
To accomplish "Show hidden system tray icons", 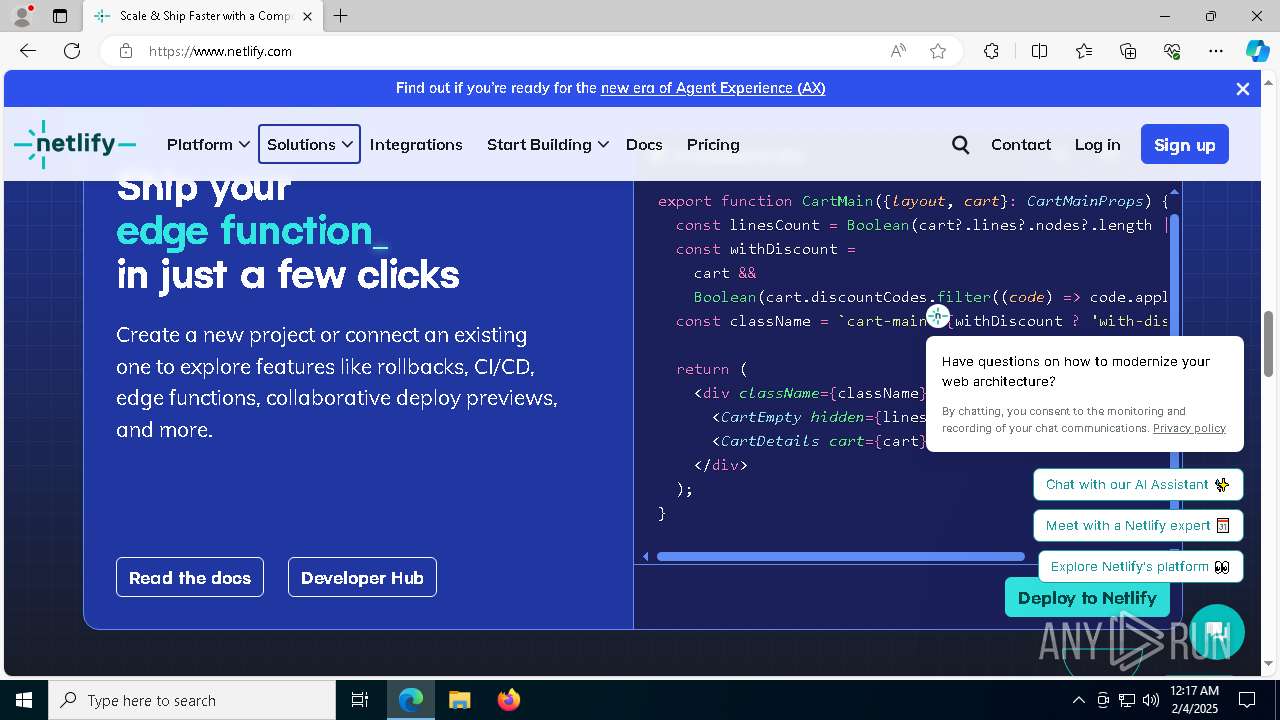I will tap(1078, 700).
